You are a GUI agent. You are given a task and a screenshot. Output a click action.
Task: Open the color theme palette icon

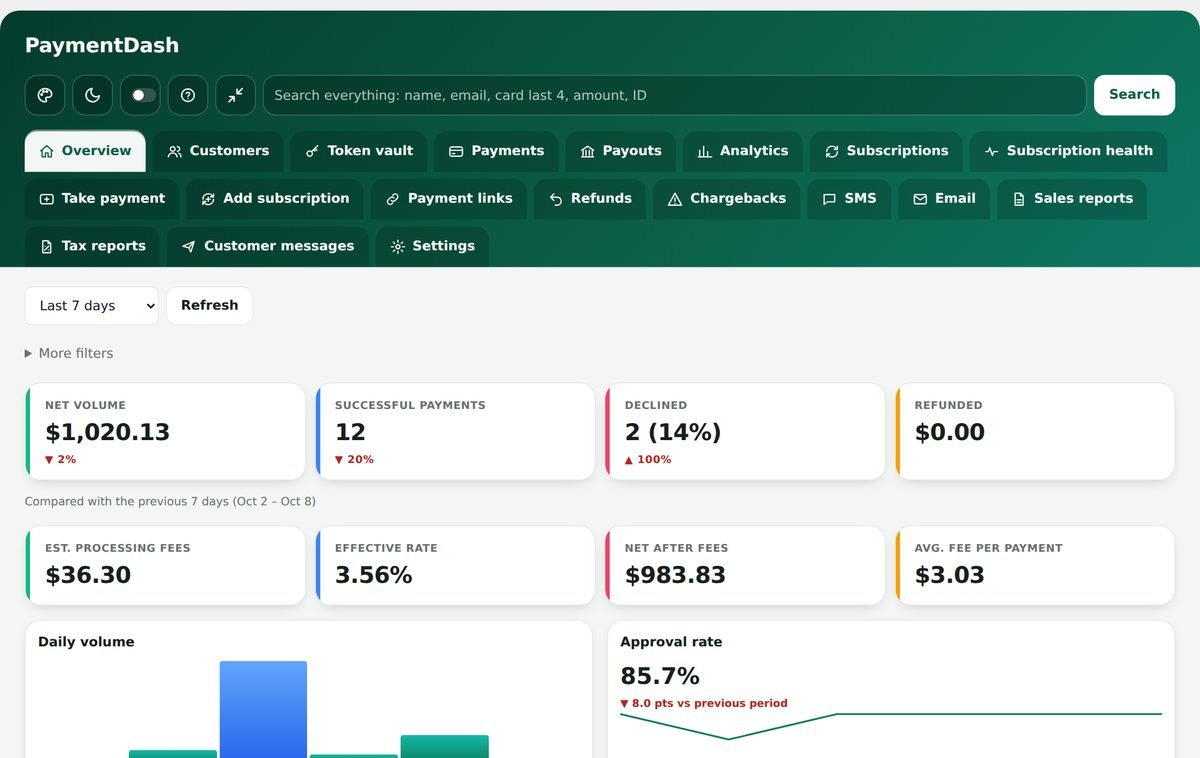click(45, 95)
